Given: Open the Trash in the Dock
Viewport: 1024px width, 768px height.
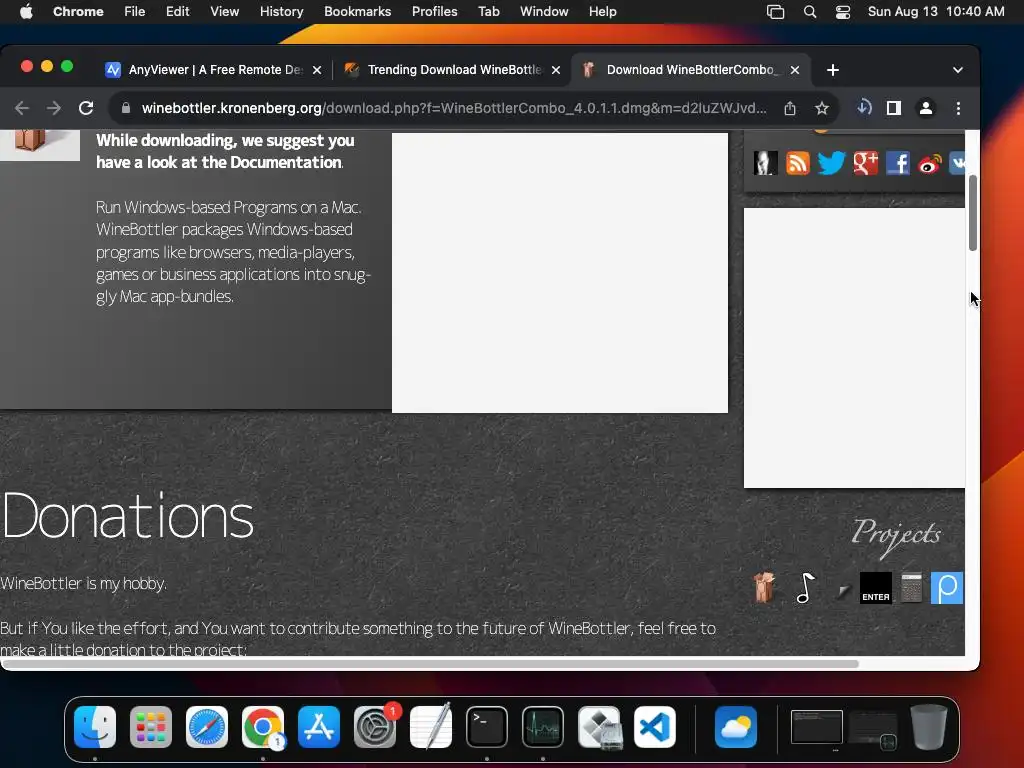Looking at the screenshot, I should pos(929,726).
